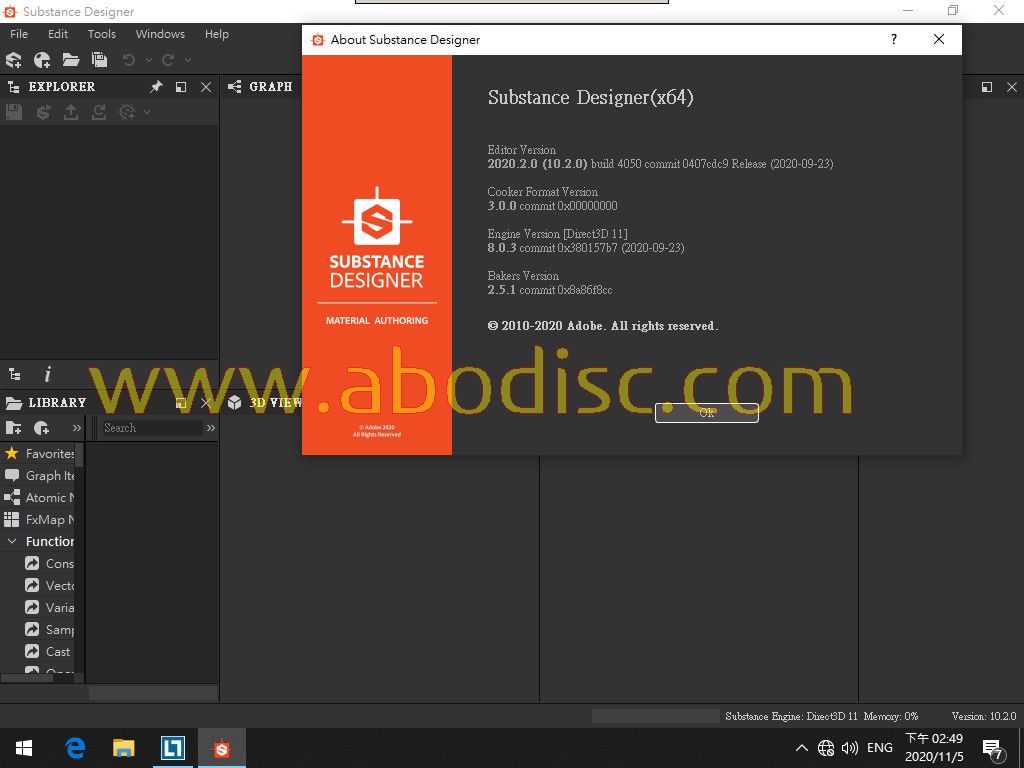1024x768 pixels.
Task: Float the right-side panel with undock icon
Action: pos(987,87)
